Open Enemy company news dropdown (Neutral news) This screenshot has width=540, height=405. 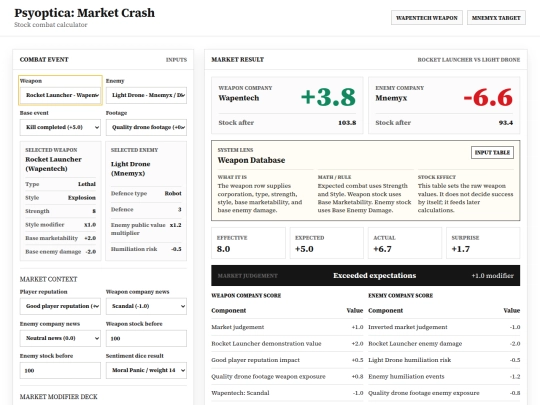point(60,338)
